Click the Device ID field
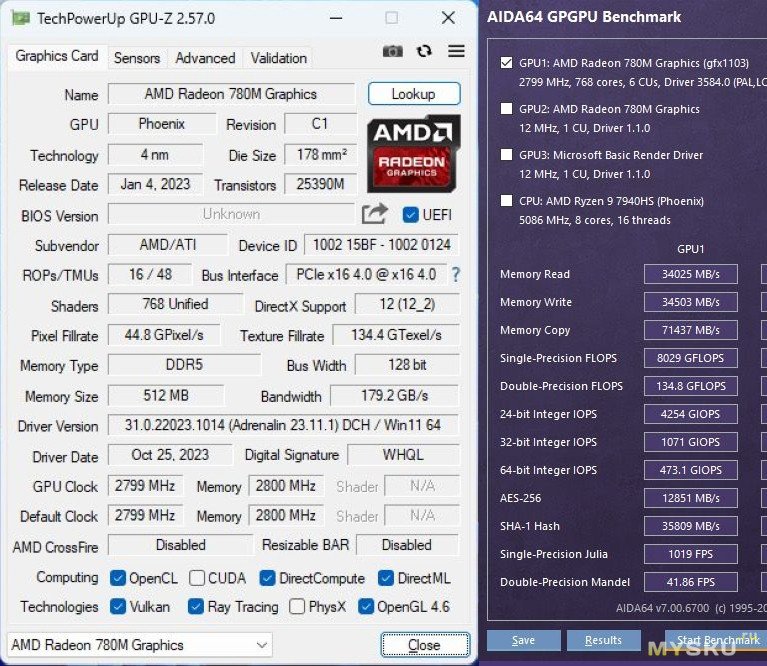The width and height of the screenshot is (767, 666). (381, 244)
